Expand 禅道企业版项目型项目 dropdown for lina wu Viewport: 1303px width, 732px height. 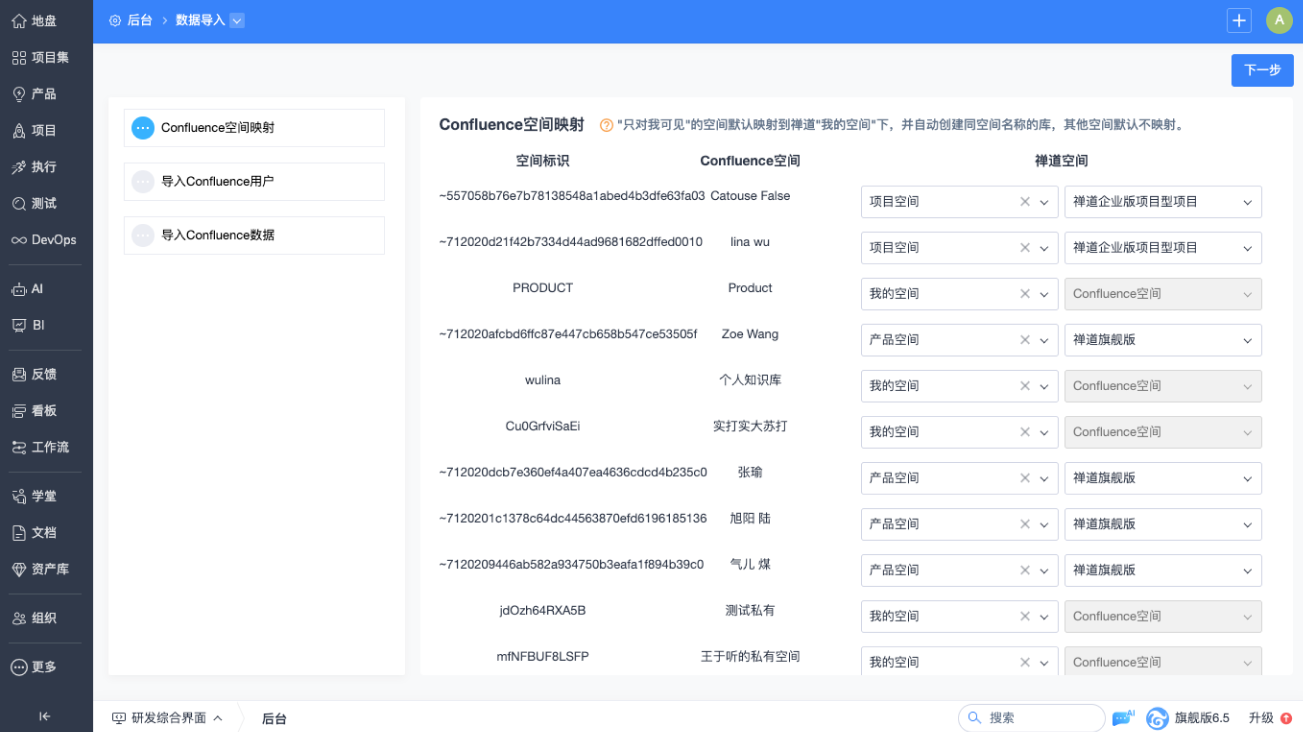(x=1247, y=248)
